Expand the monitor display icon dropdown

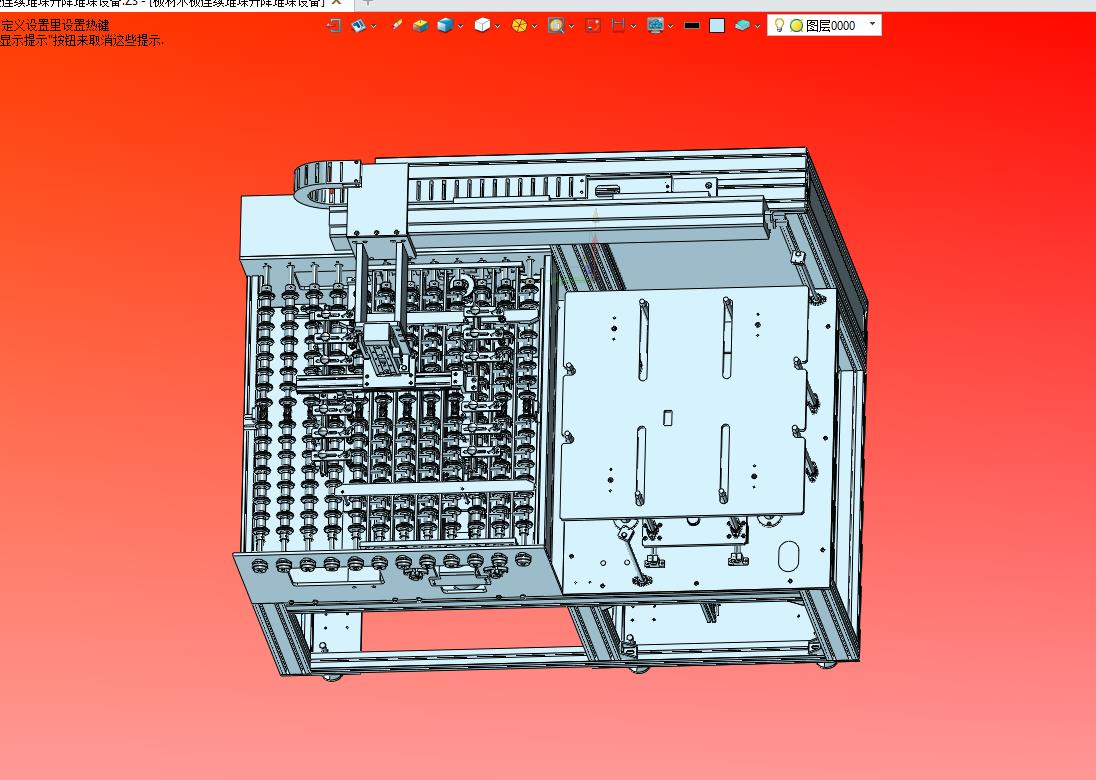671,26
